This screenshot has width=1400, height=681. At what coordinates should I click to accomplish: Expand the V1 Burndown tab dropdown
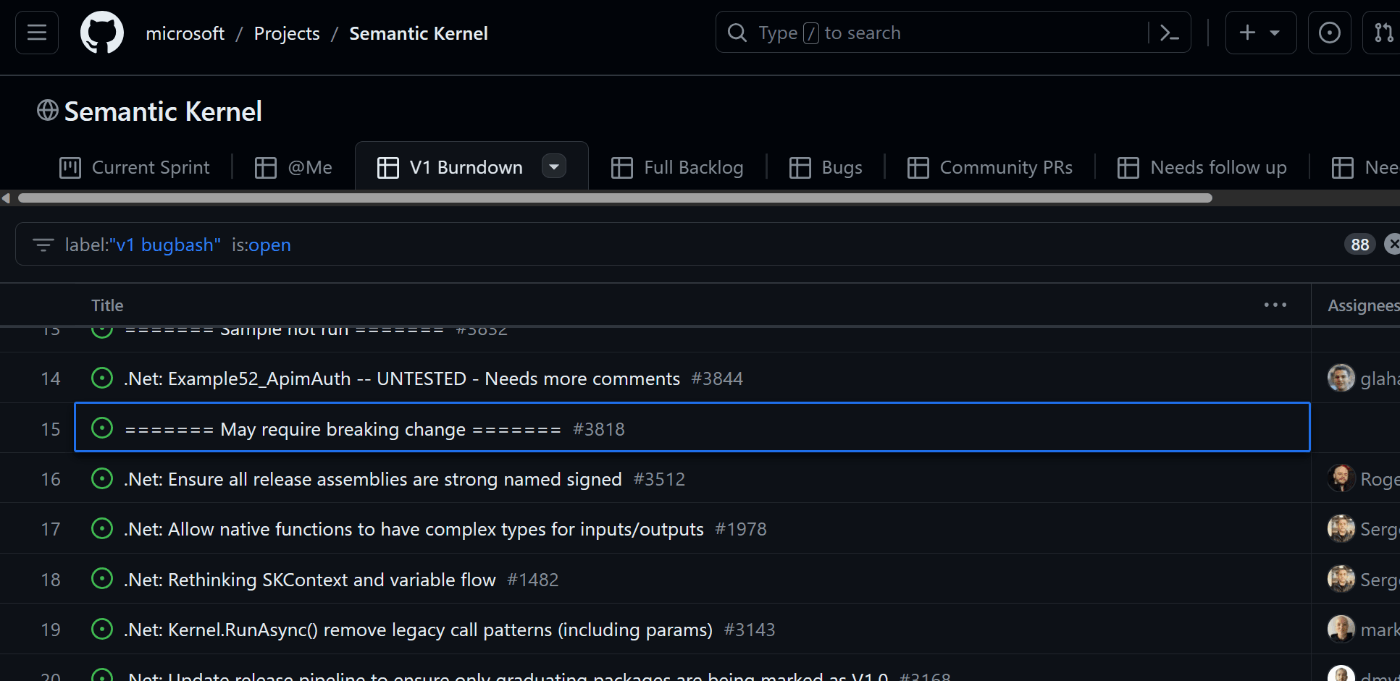tap(554, 167)
